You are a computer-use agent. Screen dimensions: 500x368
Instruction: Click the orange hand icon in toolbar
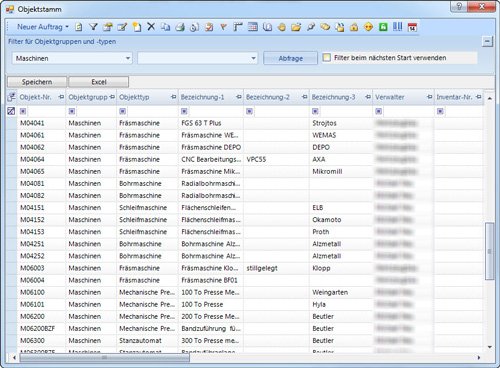282,27
